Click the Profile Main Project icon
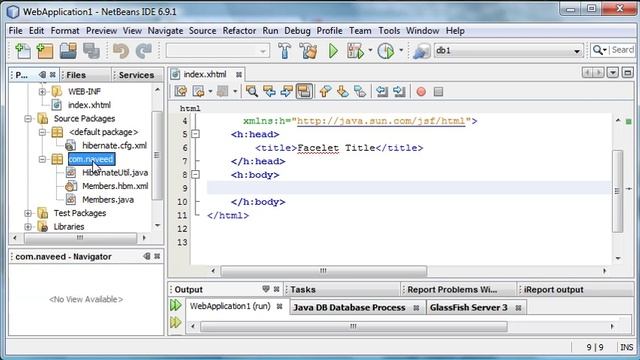640x360 pixels. tap(385, 51)
